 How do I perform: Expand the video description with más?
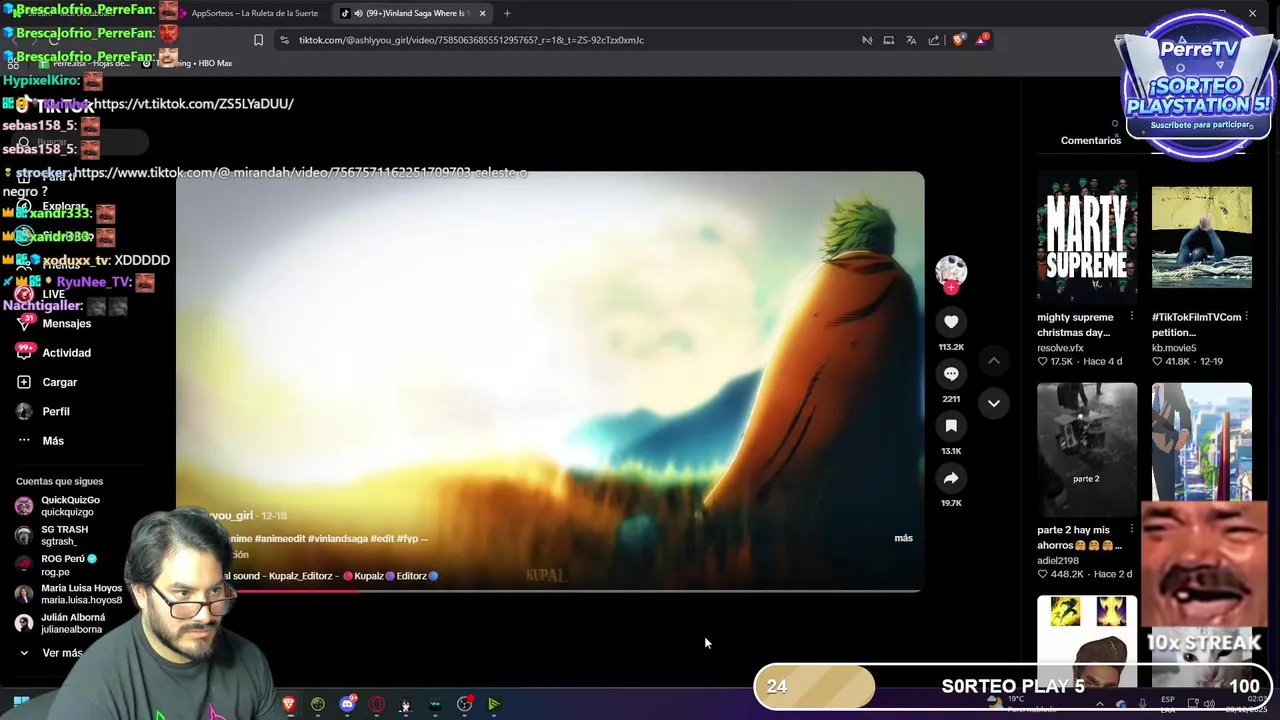pyautogui.click(x=903, y=538)
